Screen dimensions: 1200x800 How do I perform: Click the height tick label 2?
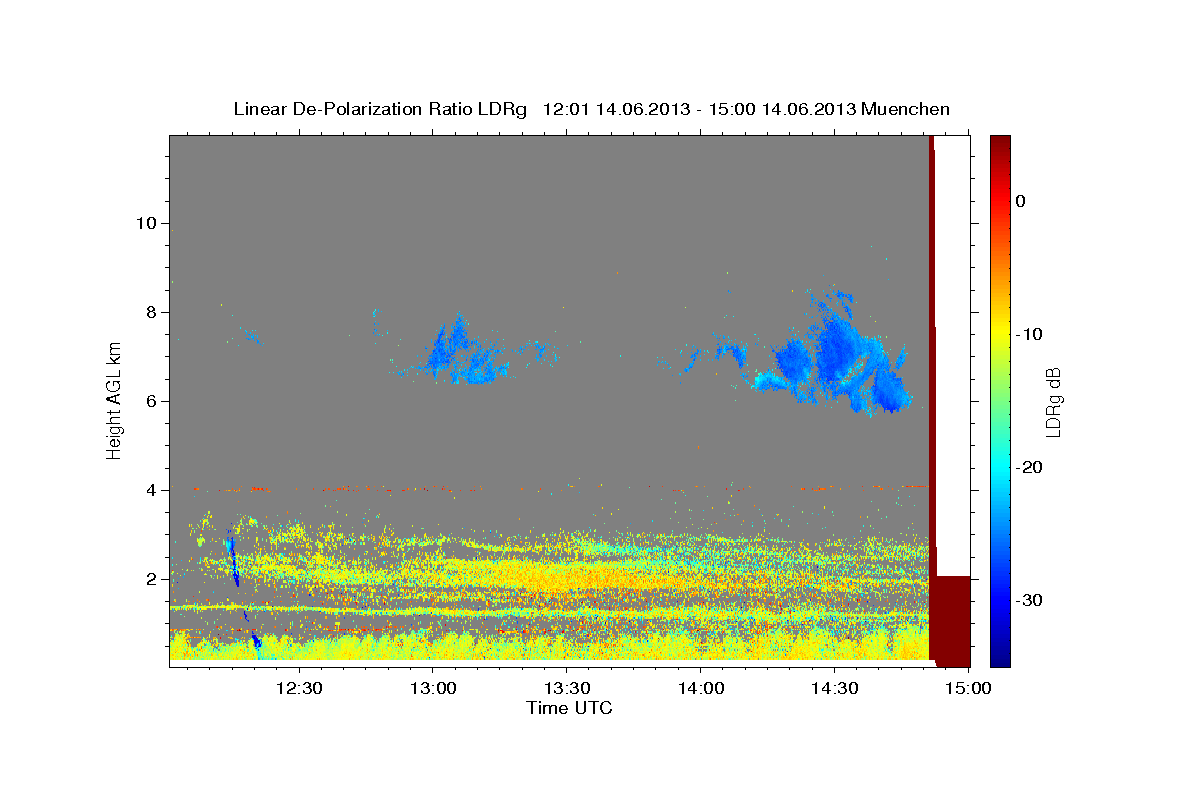151,579
